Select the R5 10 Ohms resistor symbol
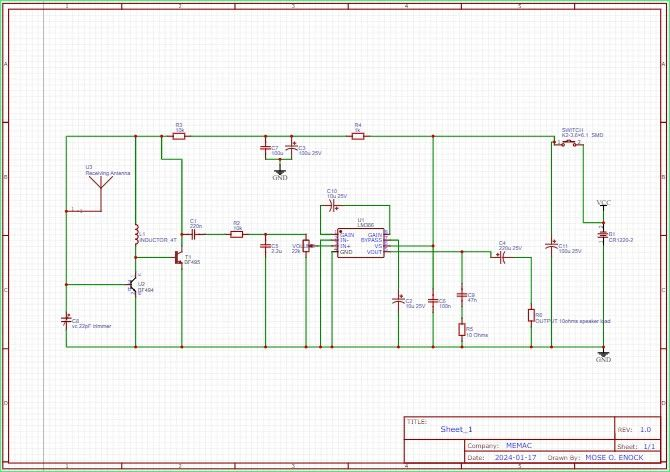This screenshot has width=670, height=472. (461, 329)
